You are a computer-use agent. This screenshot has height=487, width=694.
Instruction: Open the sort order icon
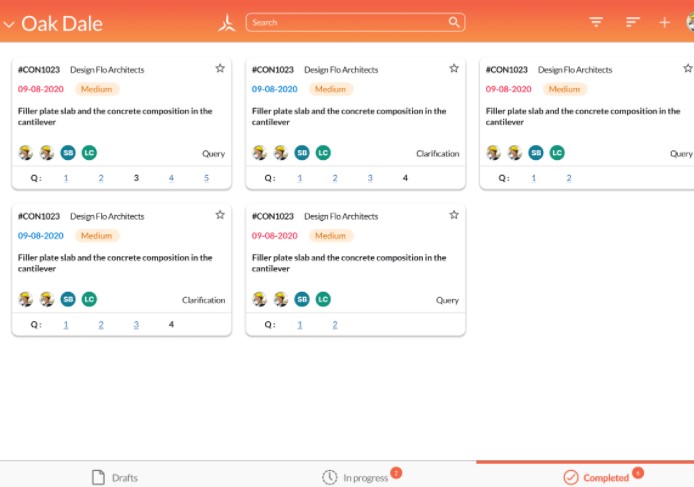632,22
